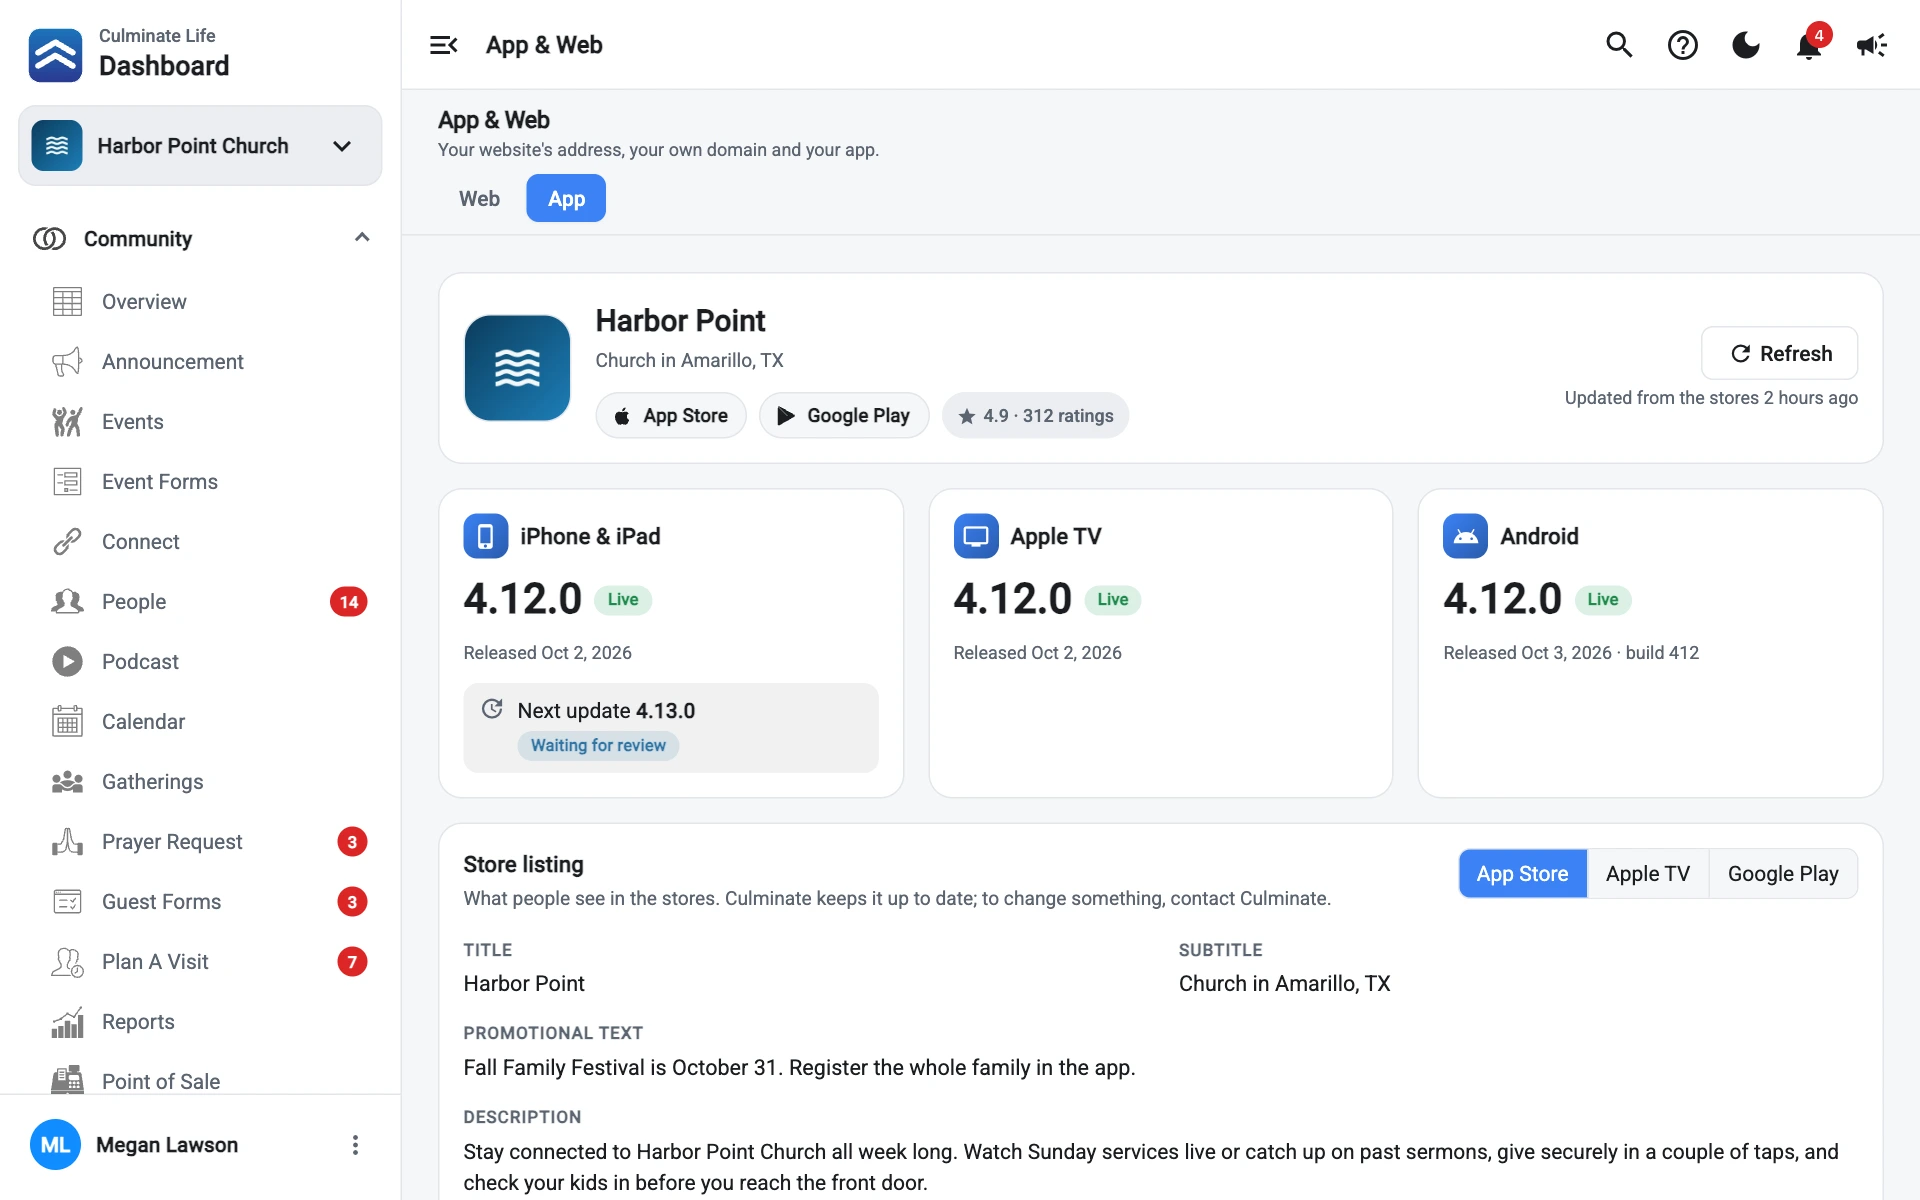Collapse the Community section chevron
The image size is (1920, 1200).
pyautogui.click(x=362, y=238)
